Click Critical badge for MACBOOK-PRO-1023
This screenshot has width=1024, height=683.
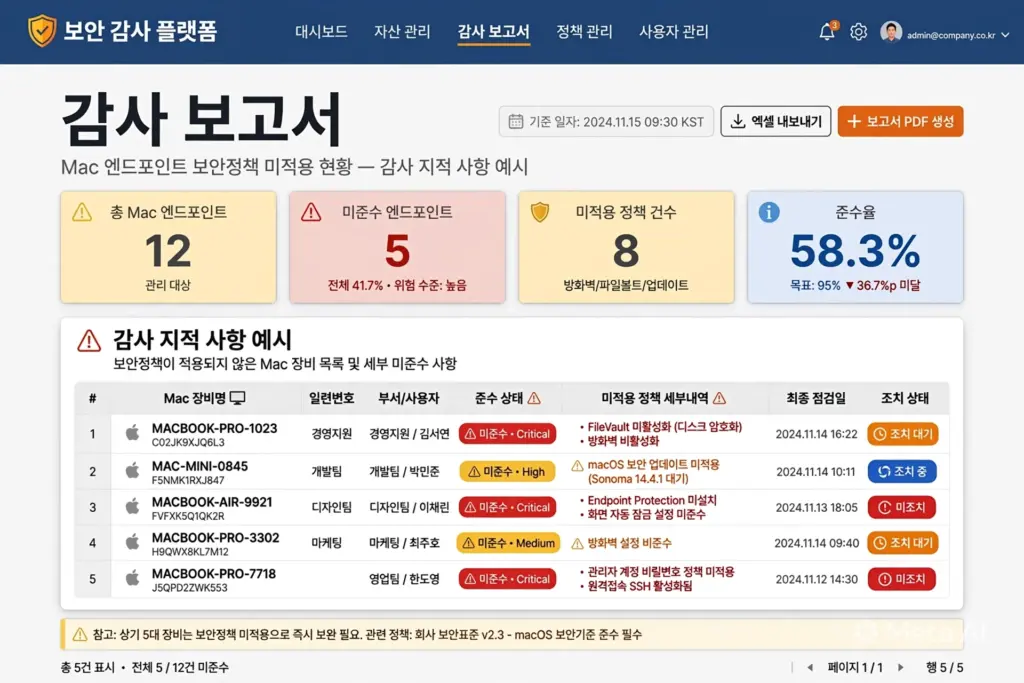pos(507,434)
